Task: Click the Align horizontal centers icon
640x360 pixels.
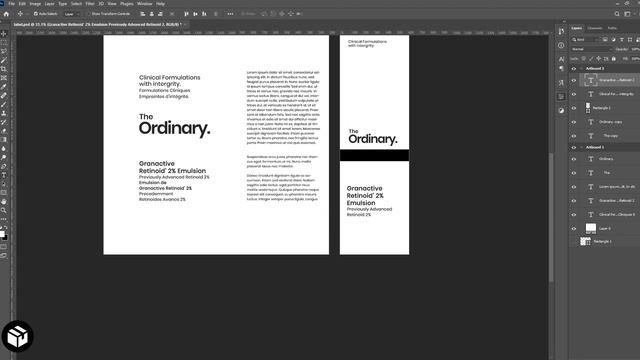Action: point(151,14)
